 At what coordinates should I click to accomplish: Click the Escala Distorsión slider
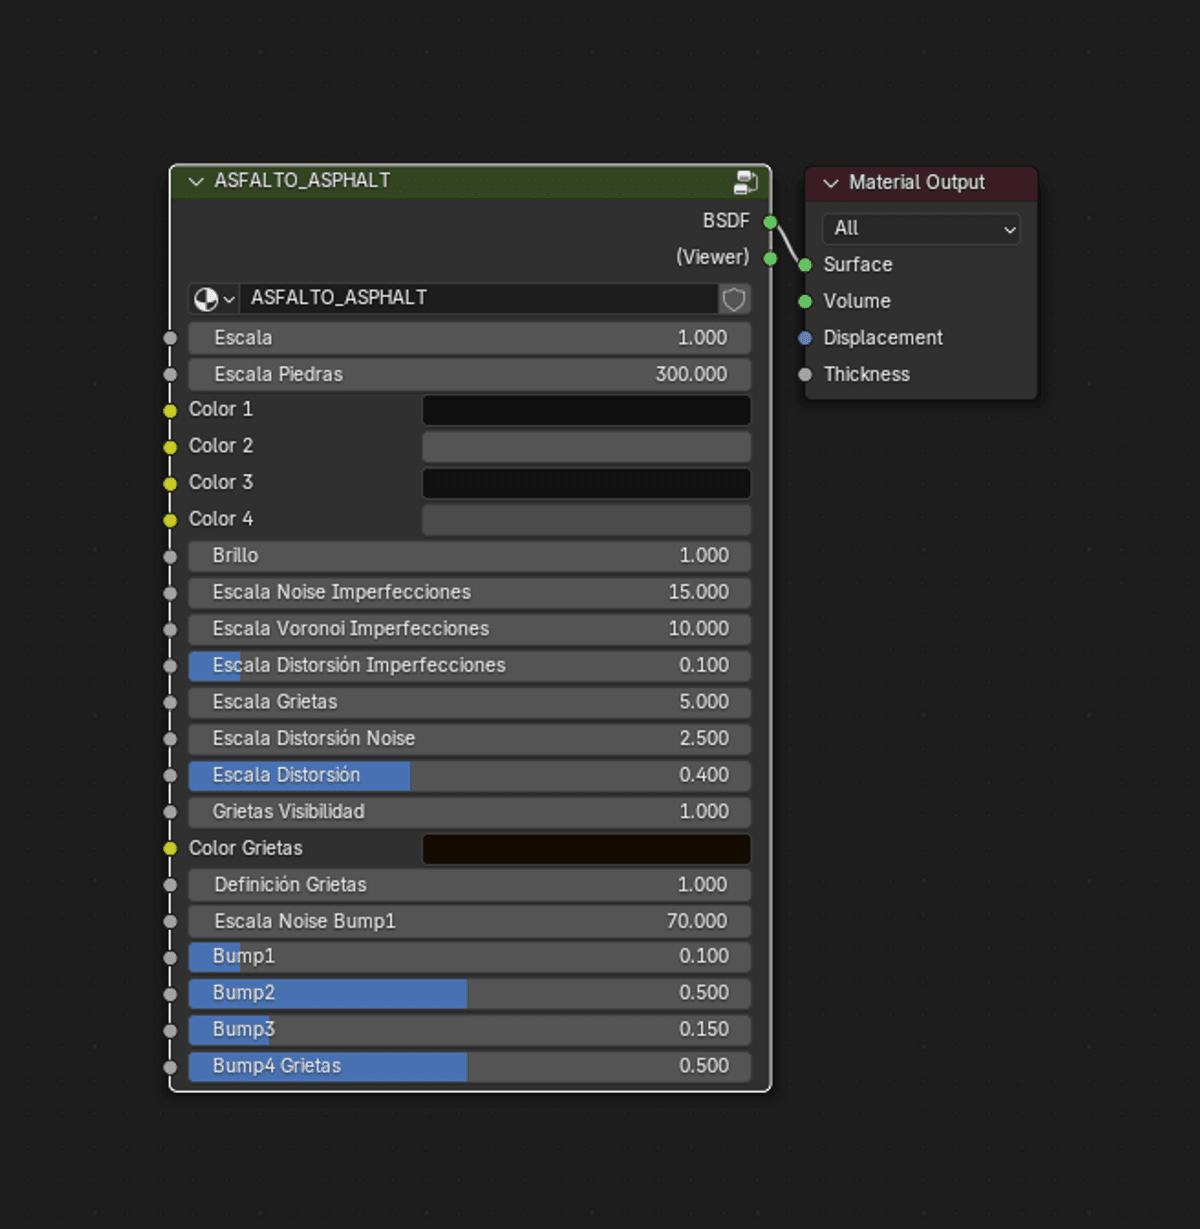pyautogui.click(x=469, y=775)
